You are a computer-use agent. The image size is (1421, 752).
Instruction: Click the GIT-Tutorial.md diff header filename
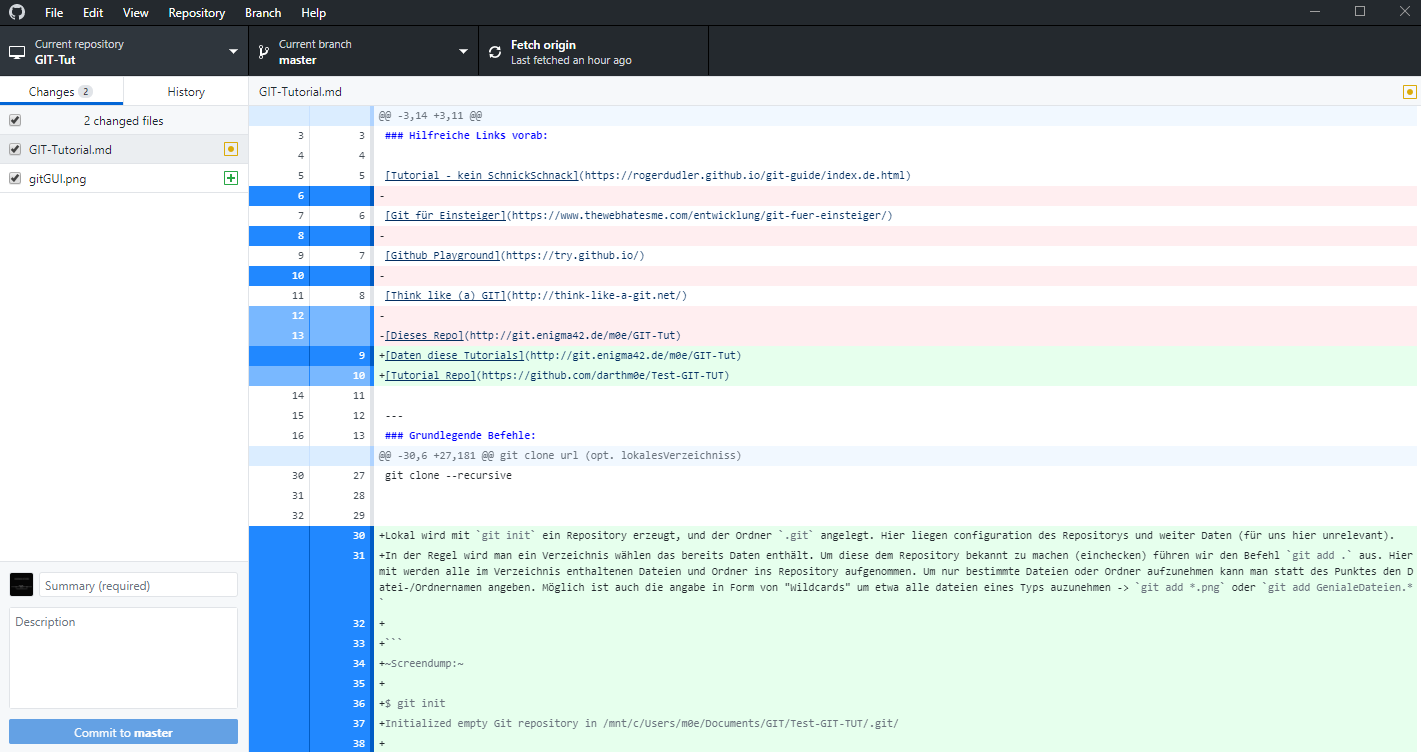(x=300, y=91)
